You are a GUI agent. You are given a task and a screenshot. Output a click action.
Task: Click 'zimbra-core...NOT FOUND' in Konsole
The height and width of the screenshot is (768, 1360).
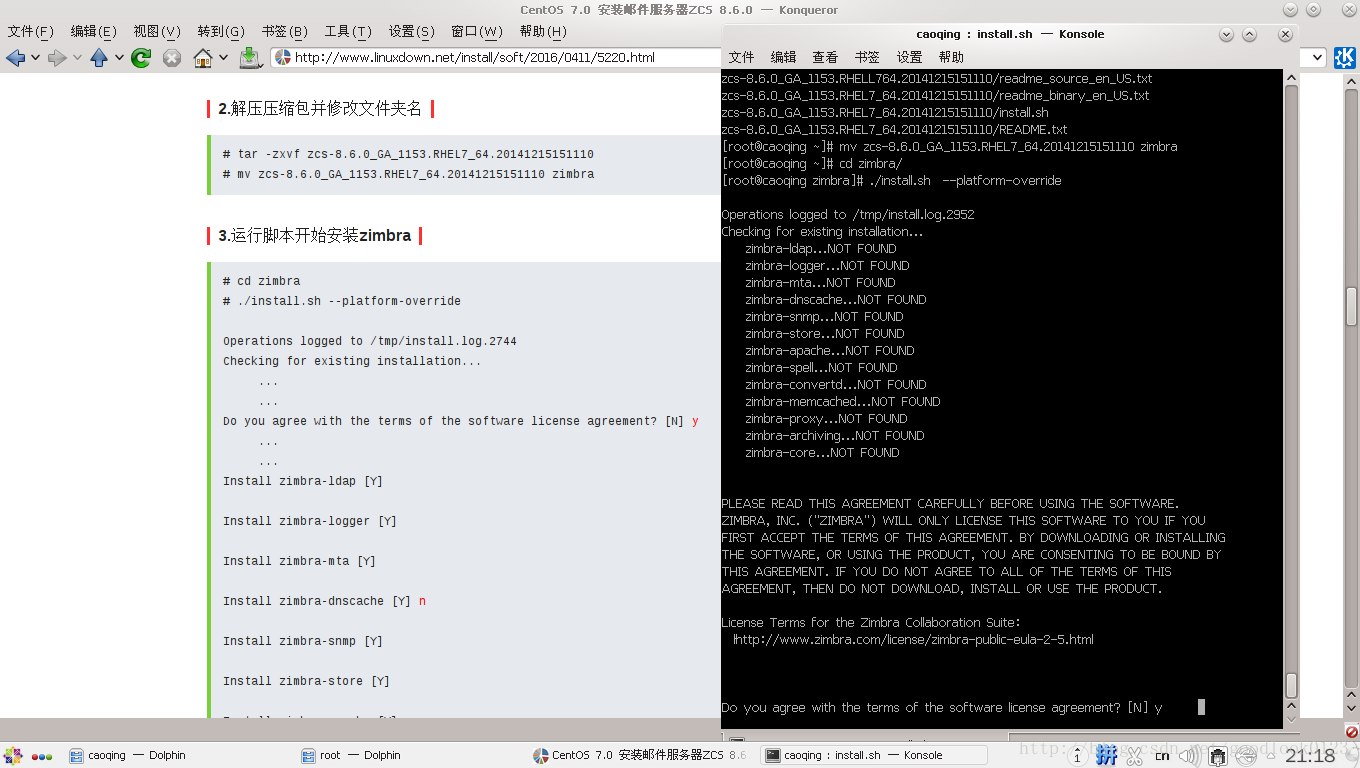(822, 452)
